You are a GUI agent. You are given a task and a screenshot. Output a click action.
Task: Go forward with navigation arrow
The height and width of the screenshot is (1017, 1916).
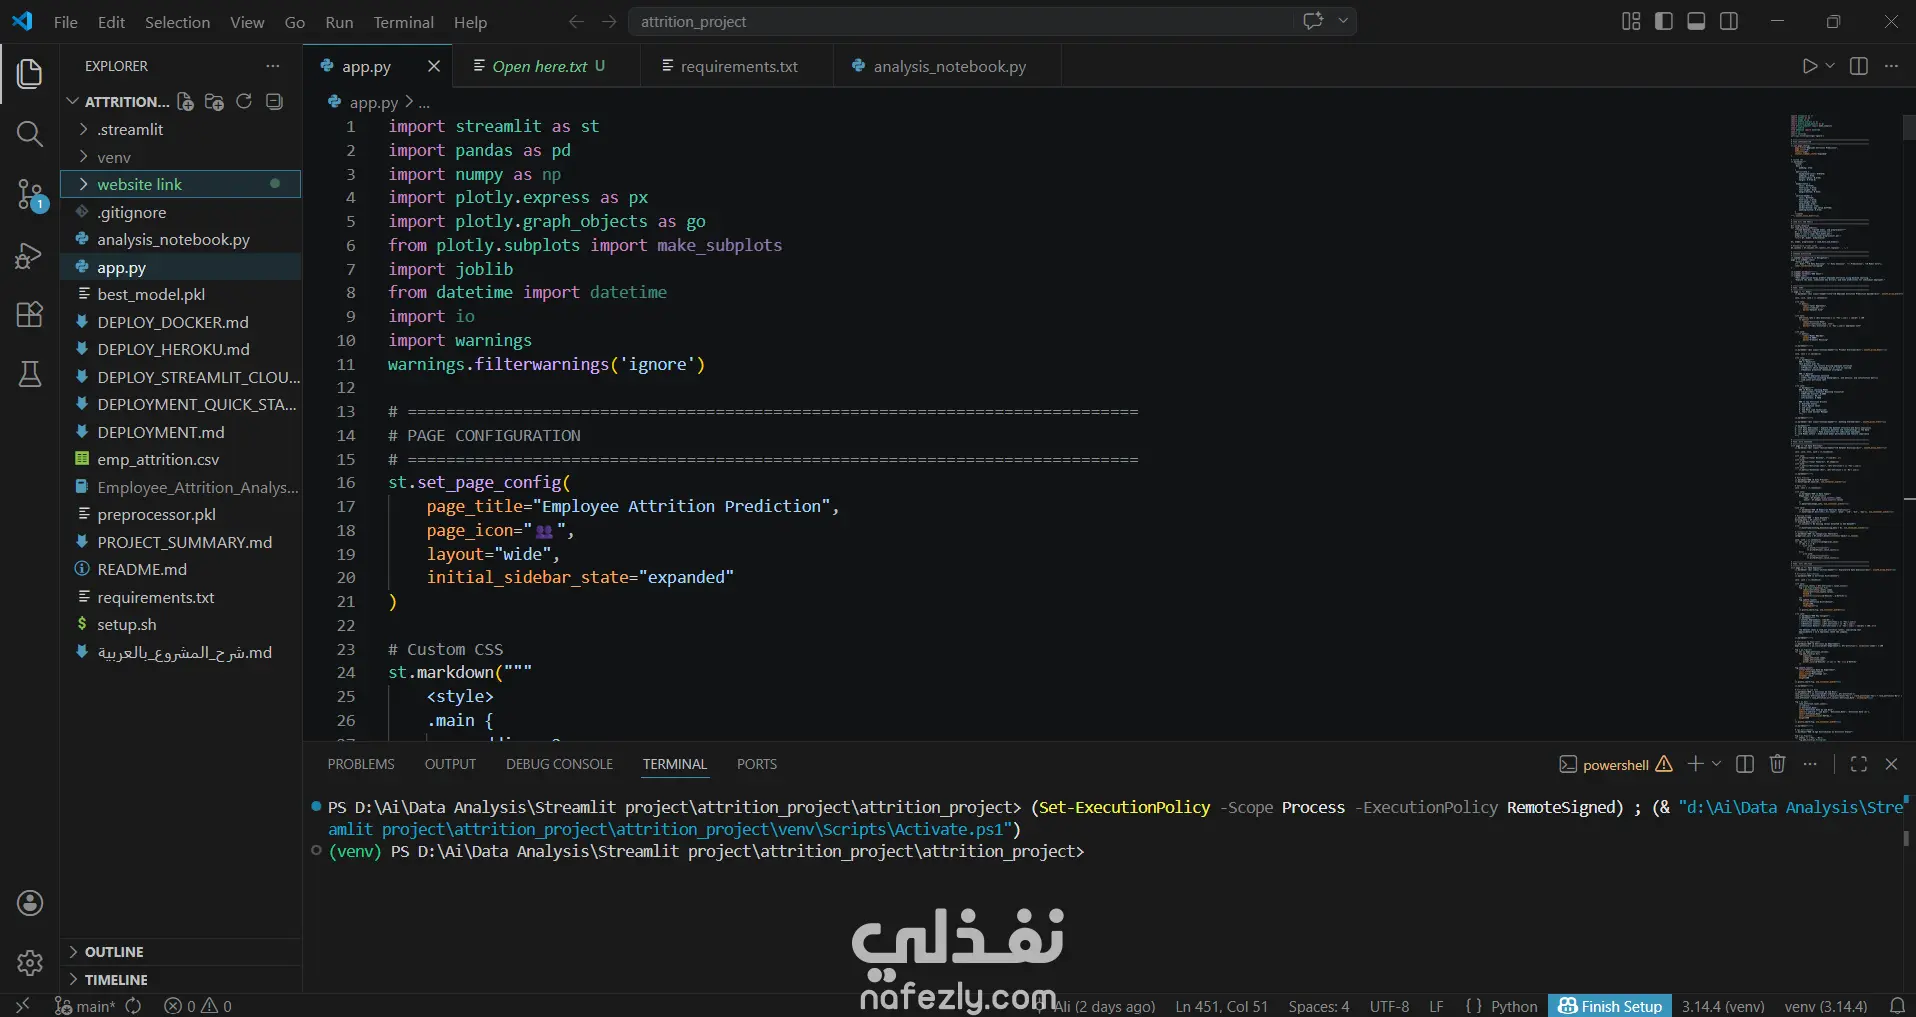coord(609,21)
